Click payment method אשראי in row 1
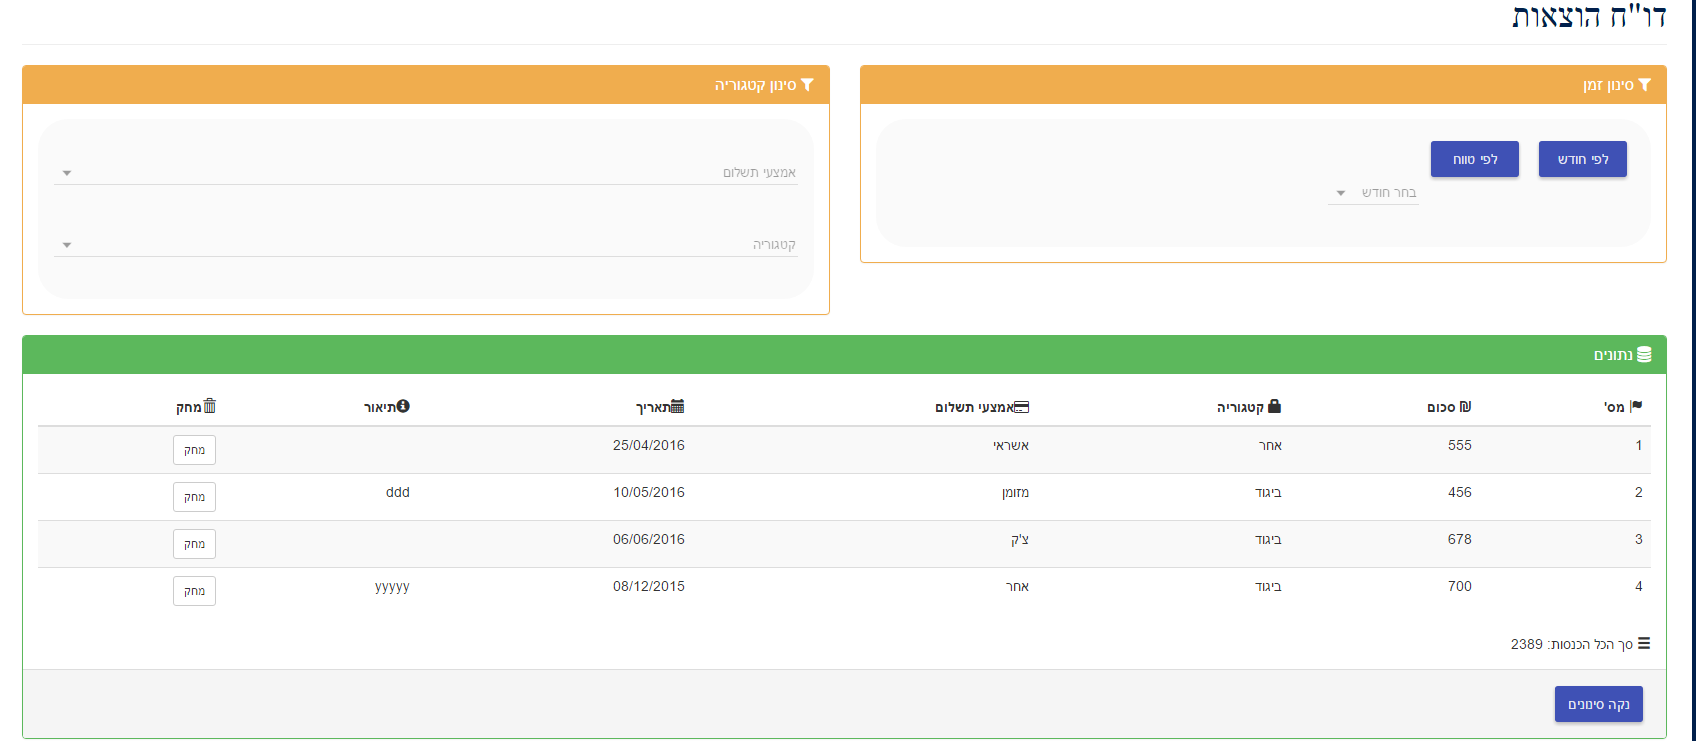 tap(1011, 446)
